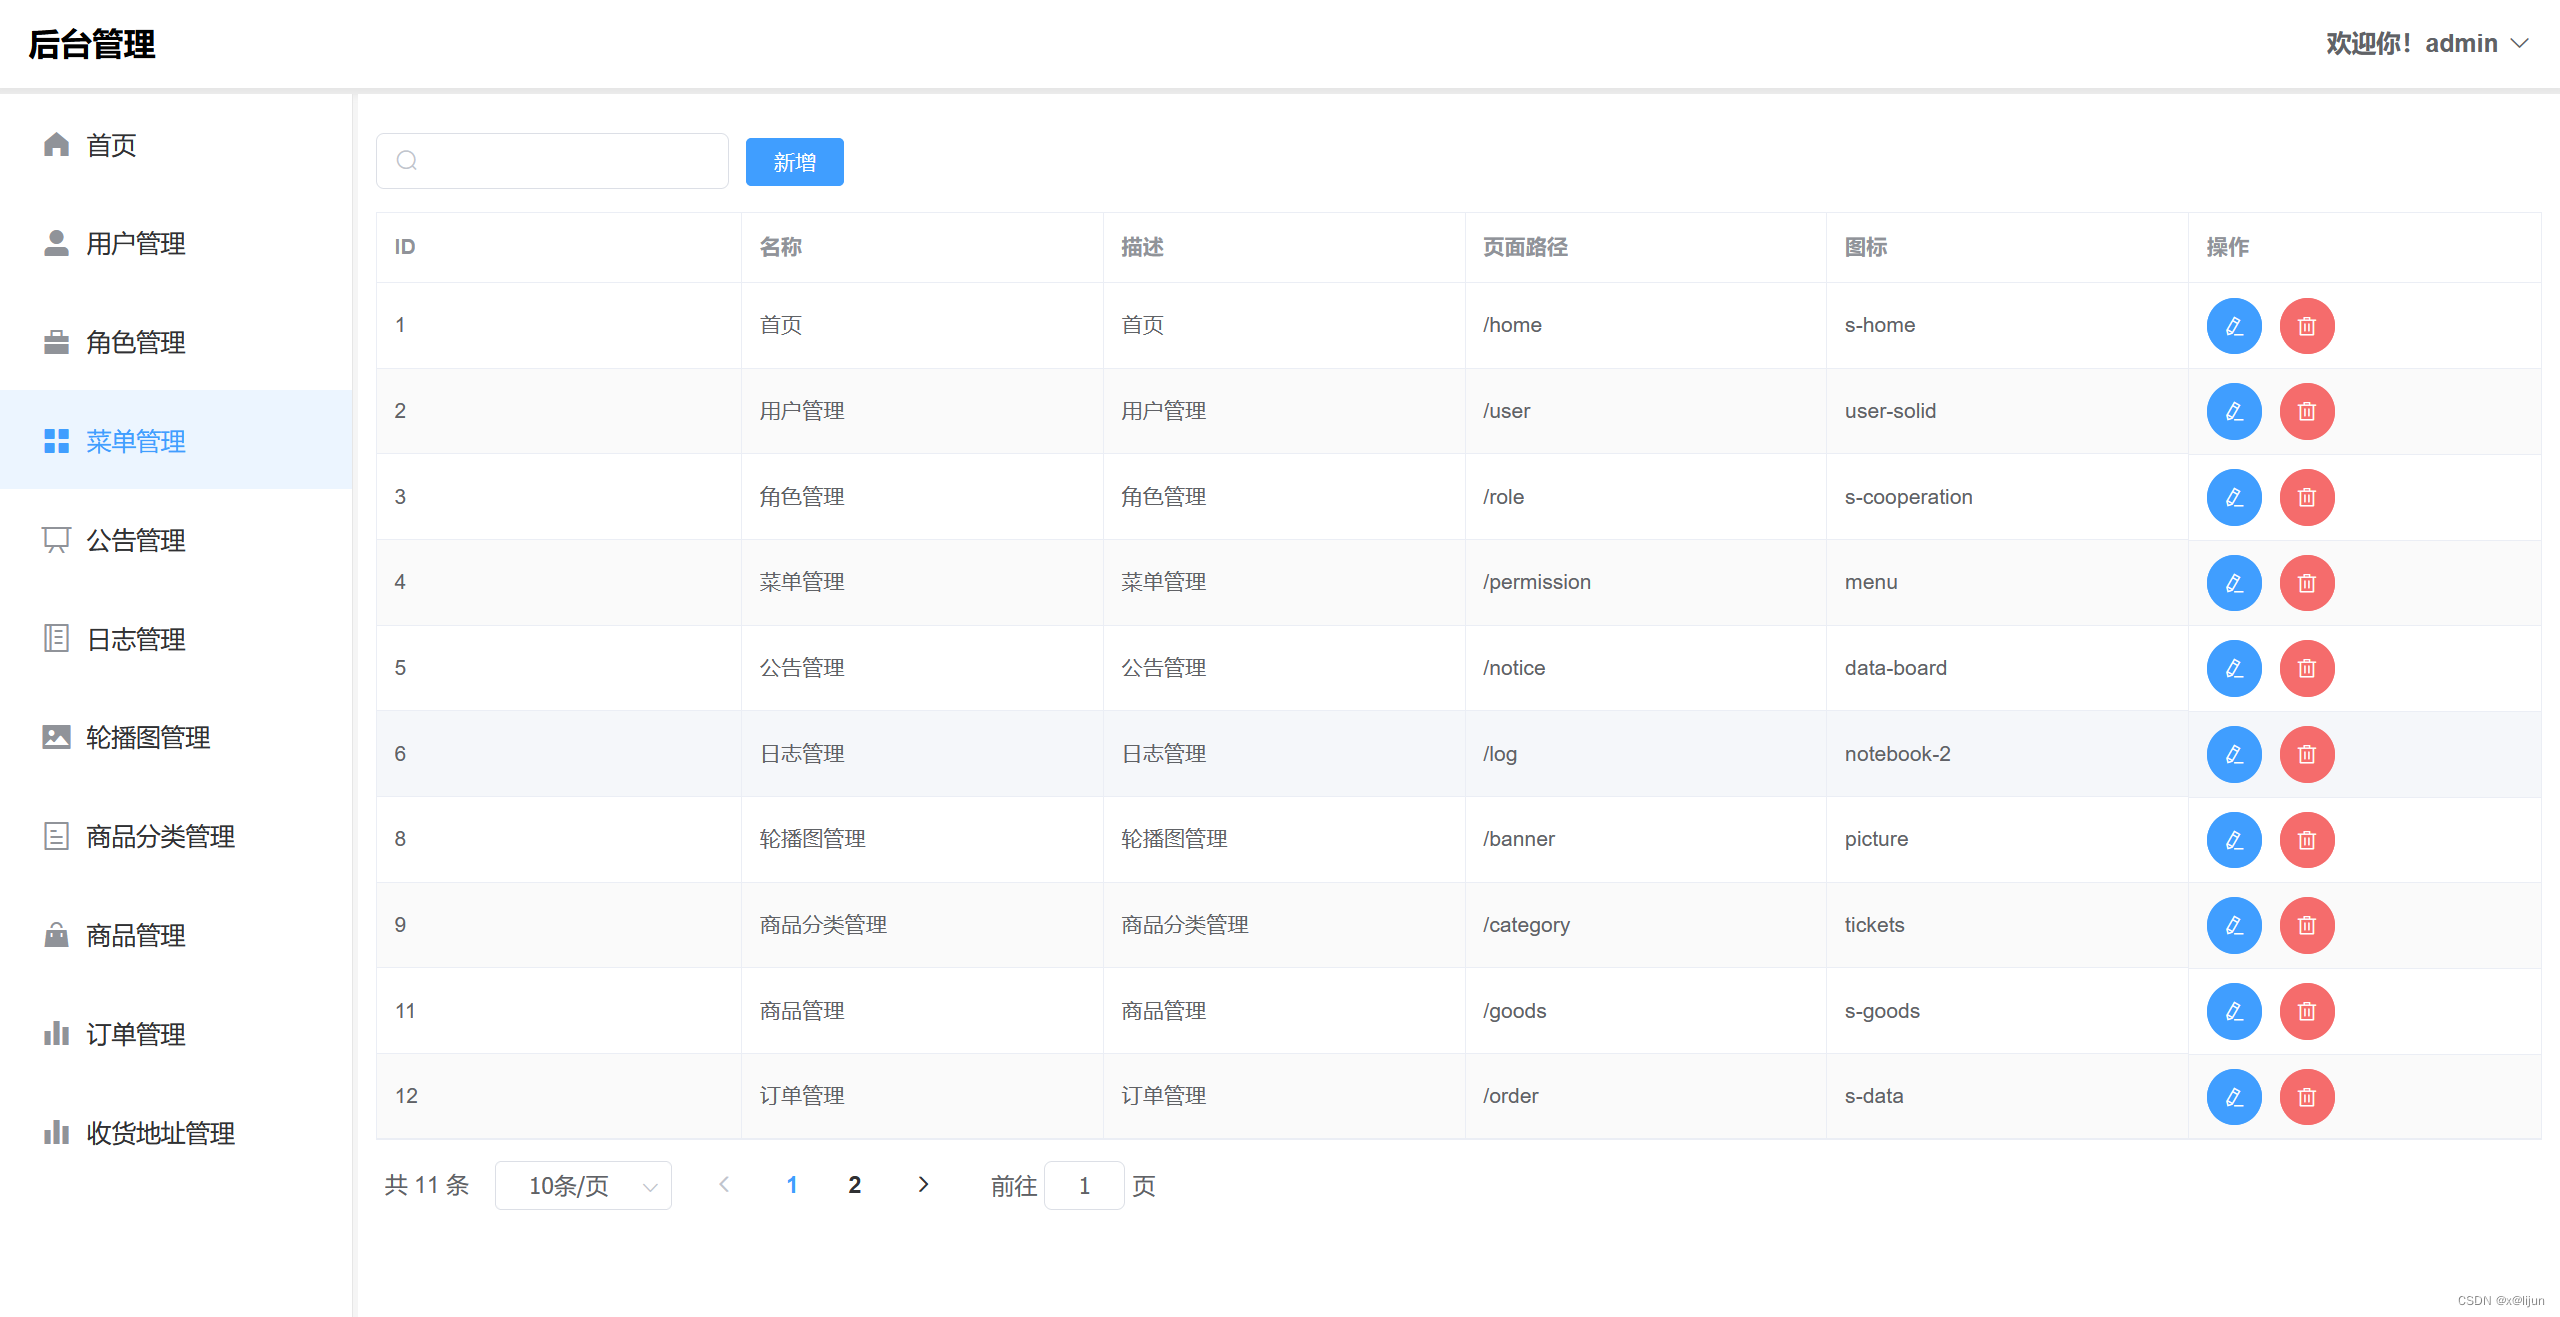Image resolution: width=2560 pixels, height=1317 pixels.
Task: Delete the s-cooperation row
Action: [2307, 497]
